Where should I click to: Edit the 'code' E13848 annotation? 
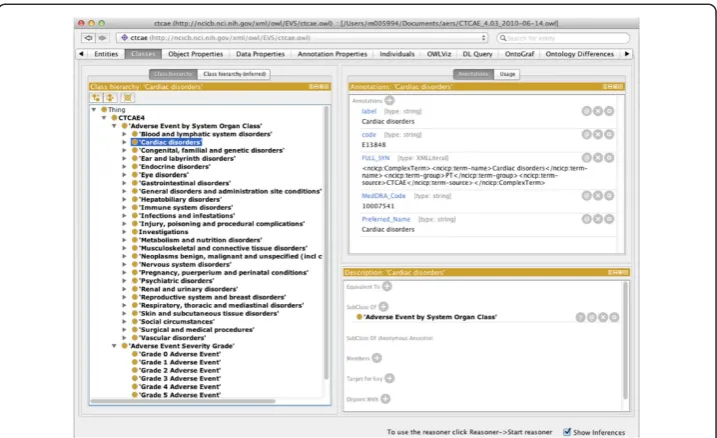(609, 134)
